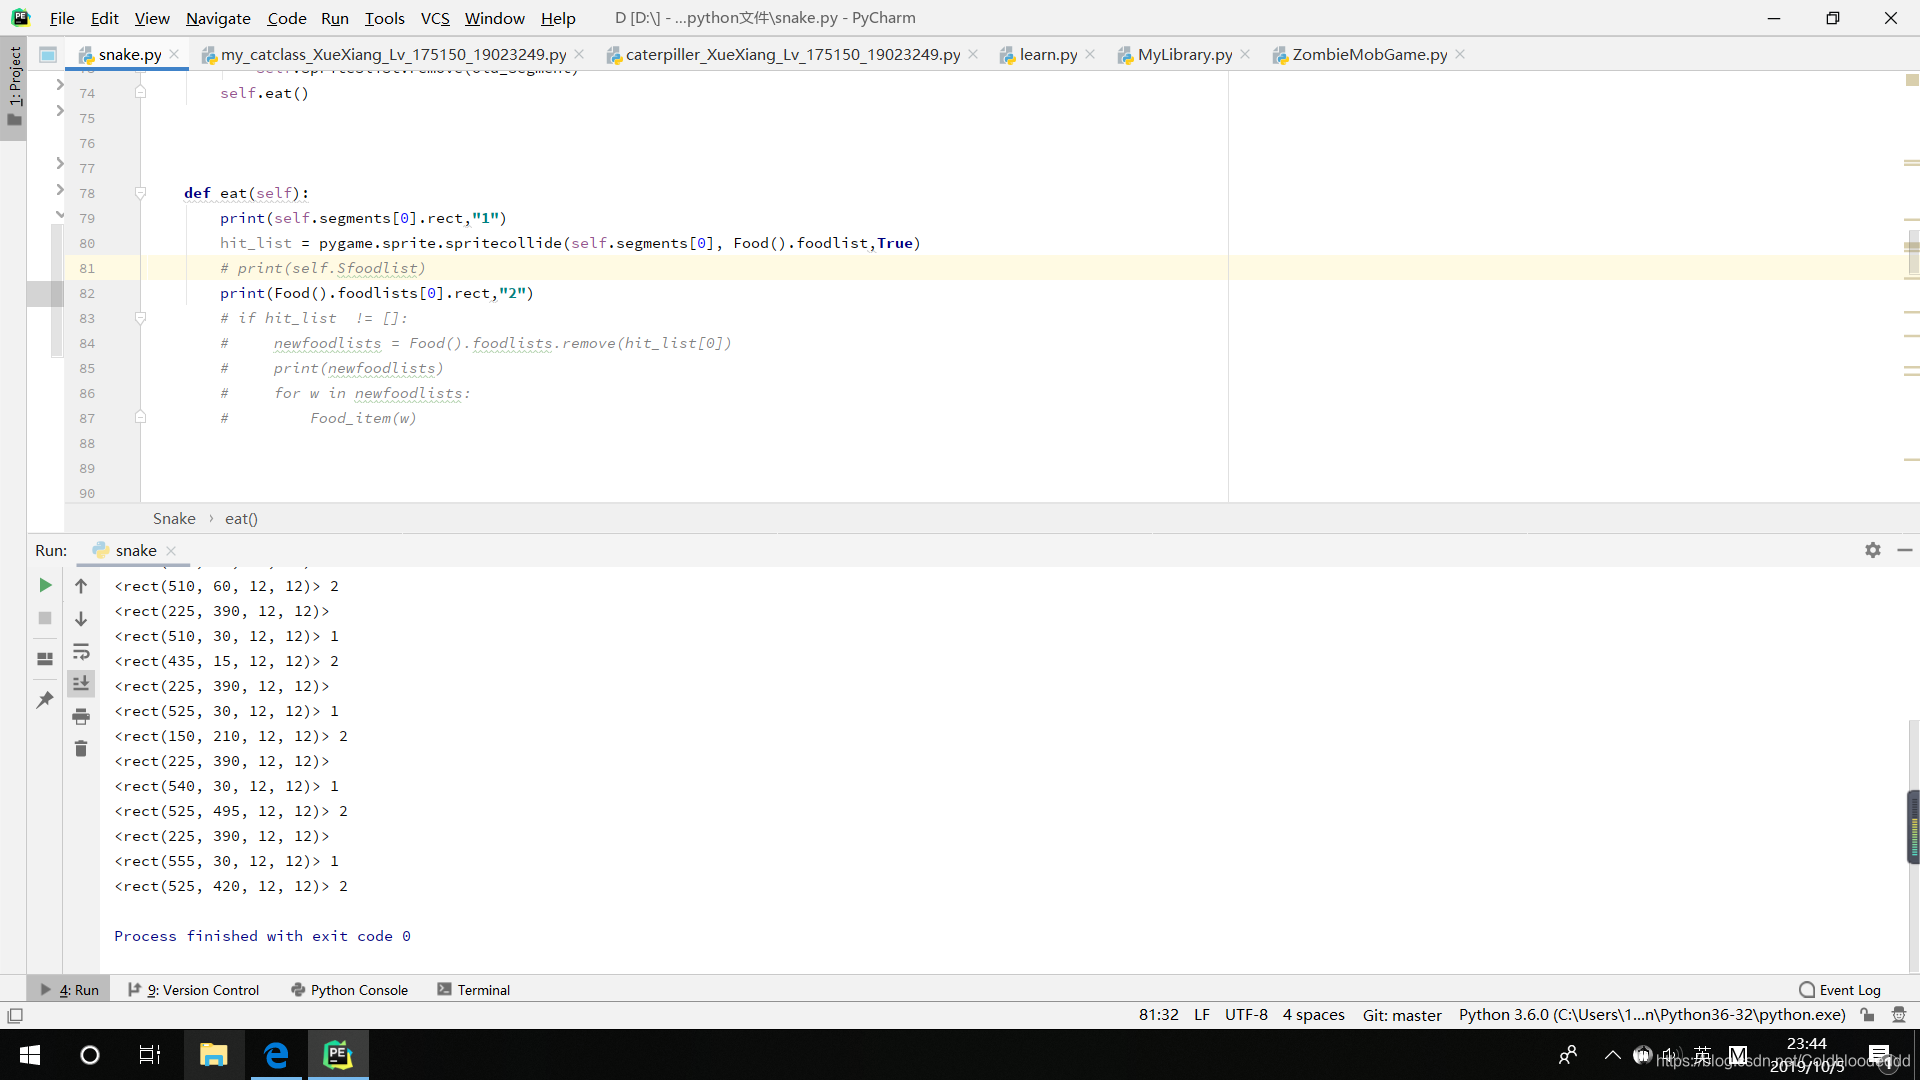Toggle Scroll to End in Run console
Screen dimensions: 1920x1080
pyautogui.click(x=81, y=684)
